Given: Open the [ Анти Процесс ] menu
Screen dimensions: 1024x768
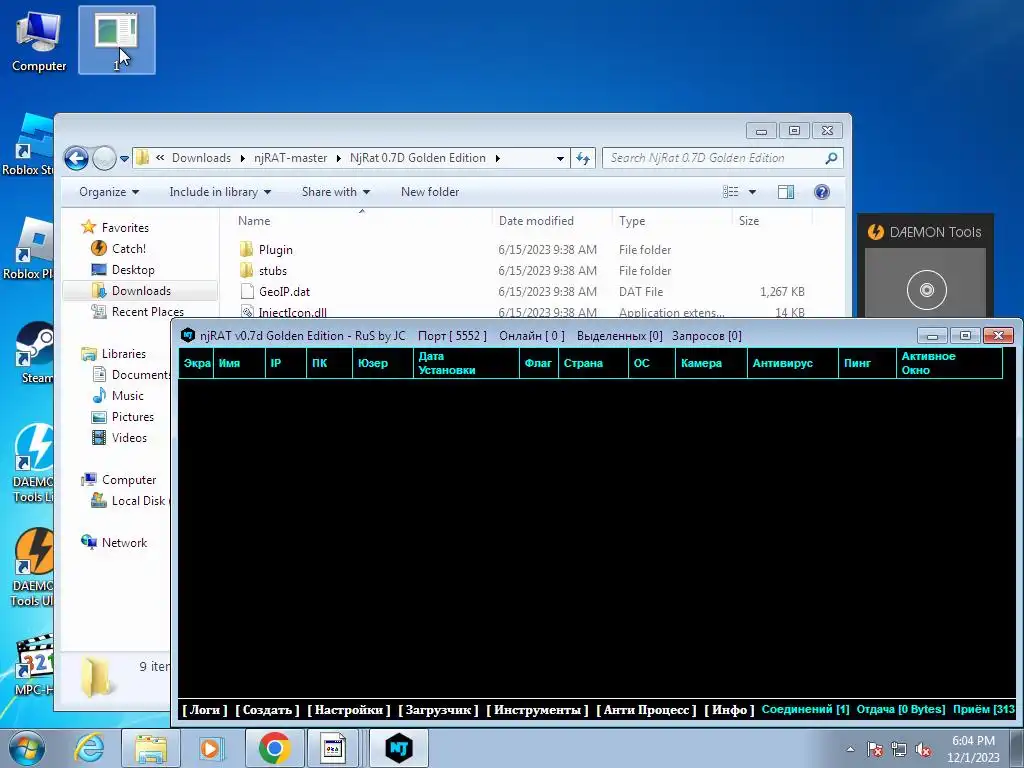Looking at the screenshot, I should click(647, 709).
